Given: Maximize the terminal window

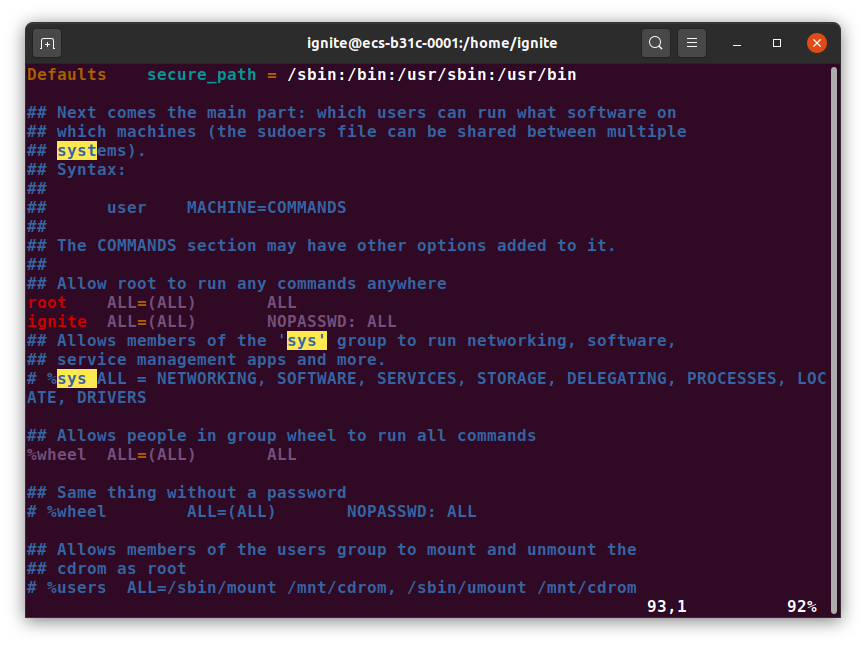Looking at the screenshot, I should click(x=777, y=43).
